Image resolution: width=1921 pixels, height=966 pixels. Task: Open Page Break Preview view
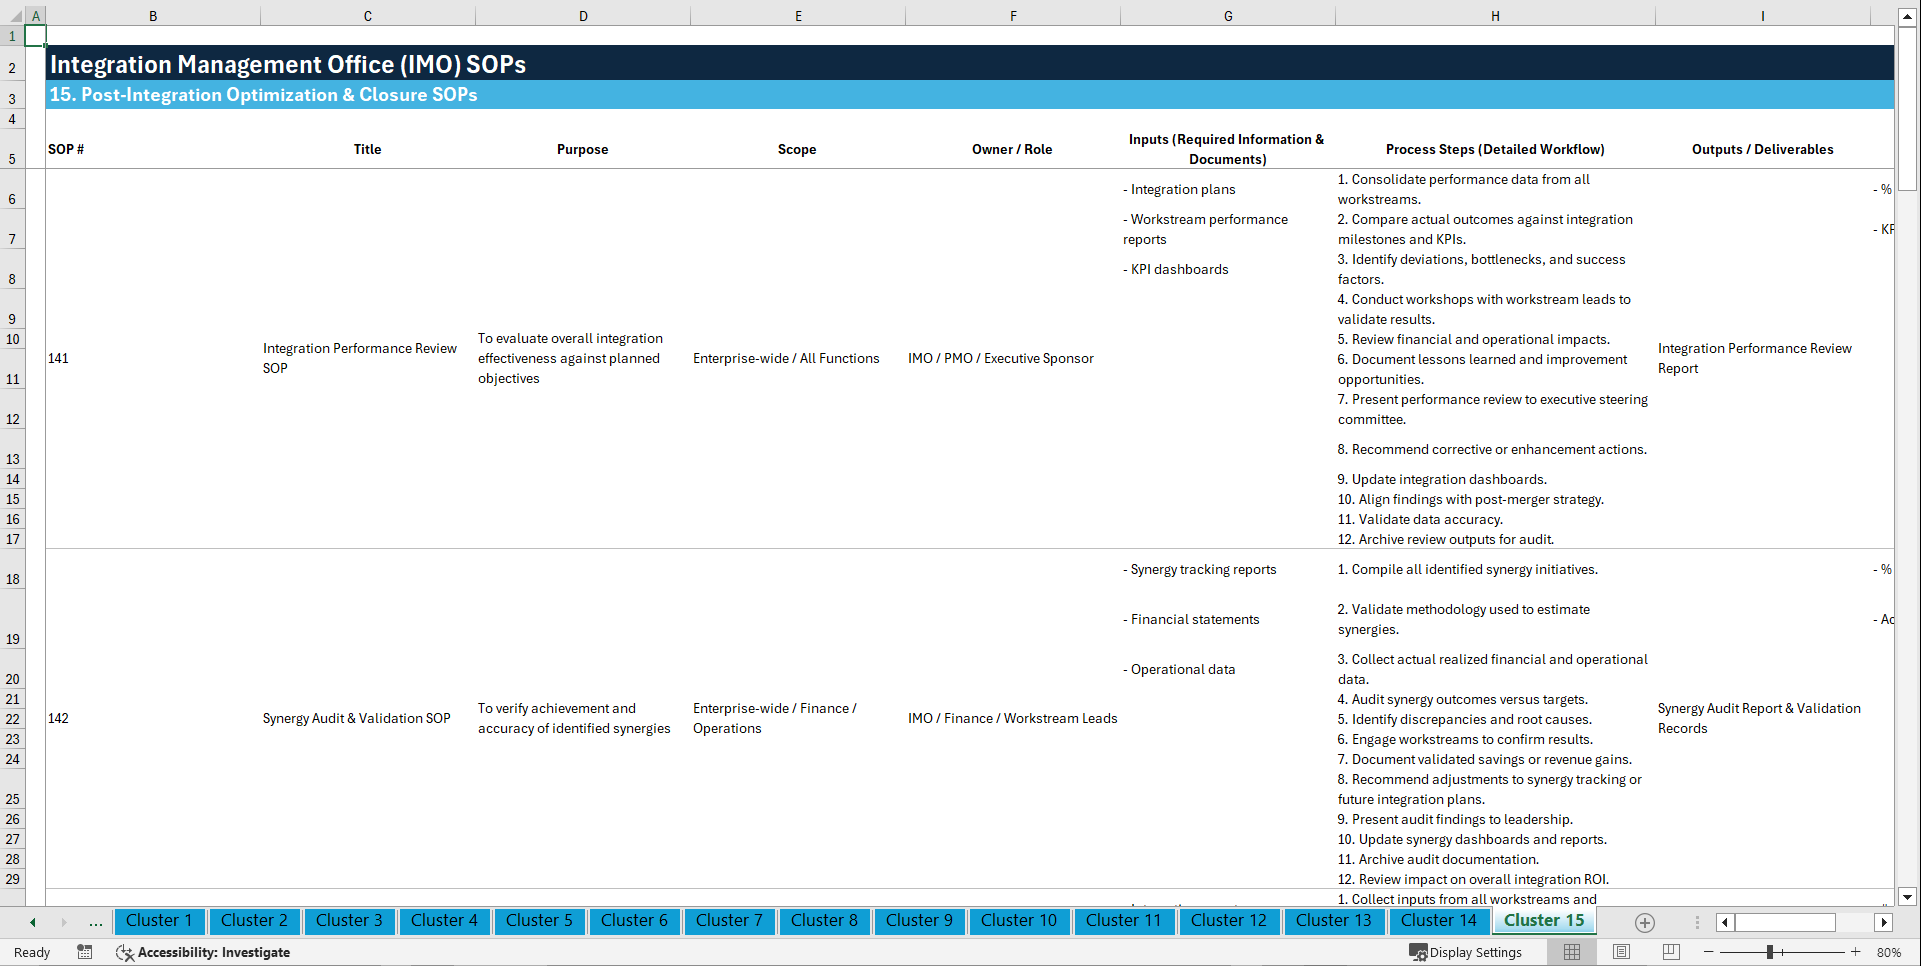coord(1670,952)
